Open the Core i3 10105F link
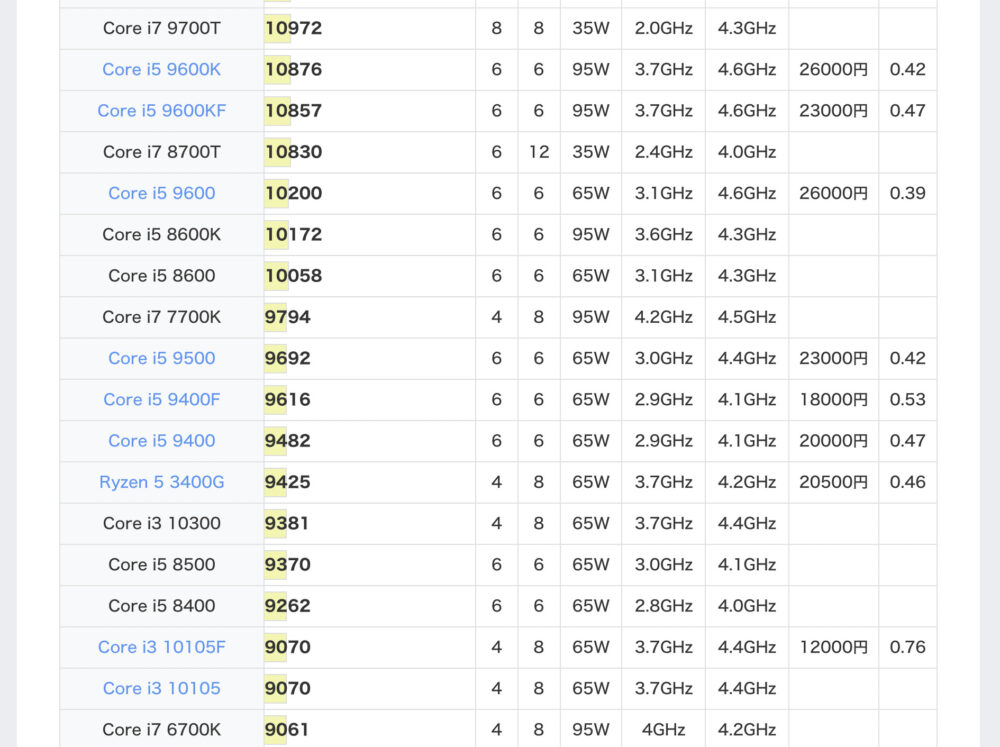The image size is (1000, 747). click(161, 647)
